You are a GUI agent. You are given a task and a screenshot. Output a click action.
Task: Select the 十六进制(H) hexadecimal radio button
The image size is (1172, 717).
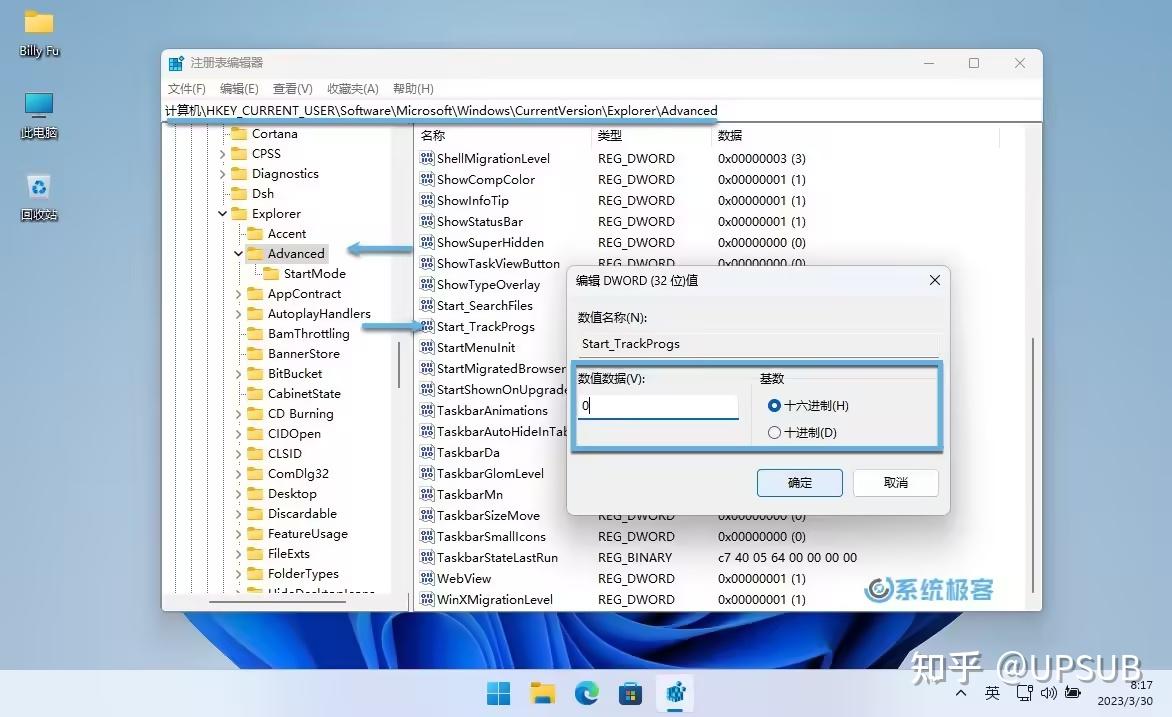click(774, 405)
